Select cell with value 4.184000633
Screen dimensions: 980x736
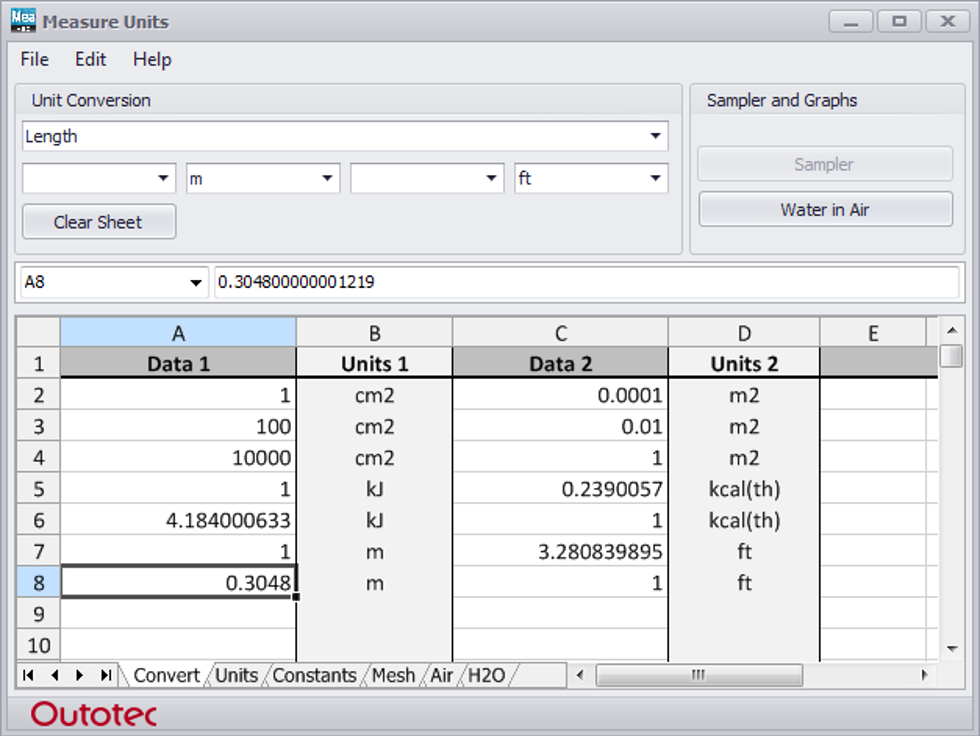click(x=178, y=520)
